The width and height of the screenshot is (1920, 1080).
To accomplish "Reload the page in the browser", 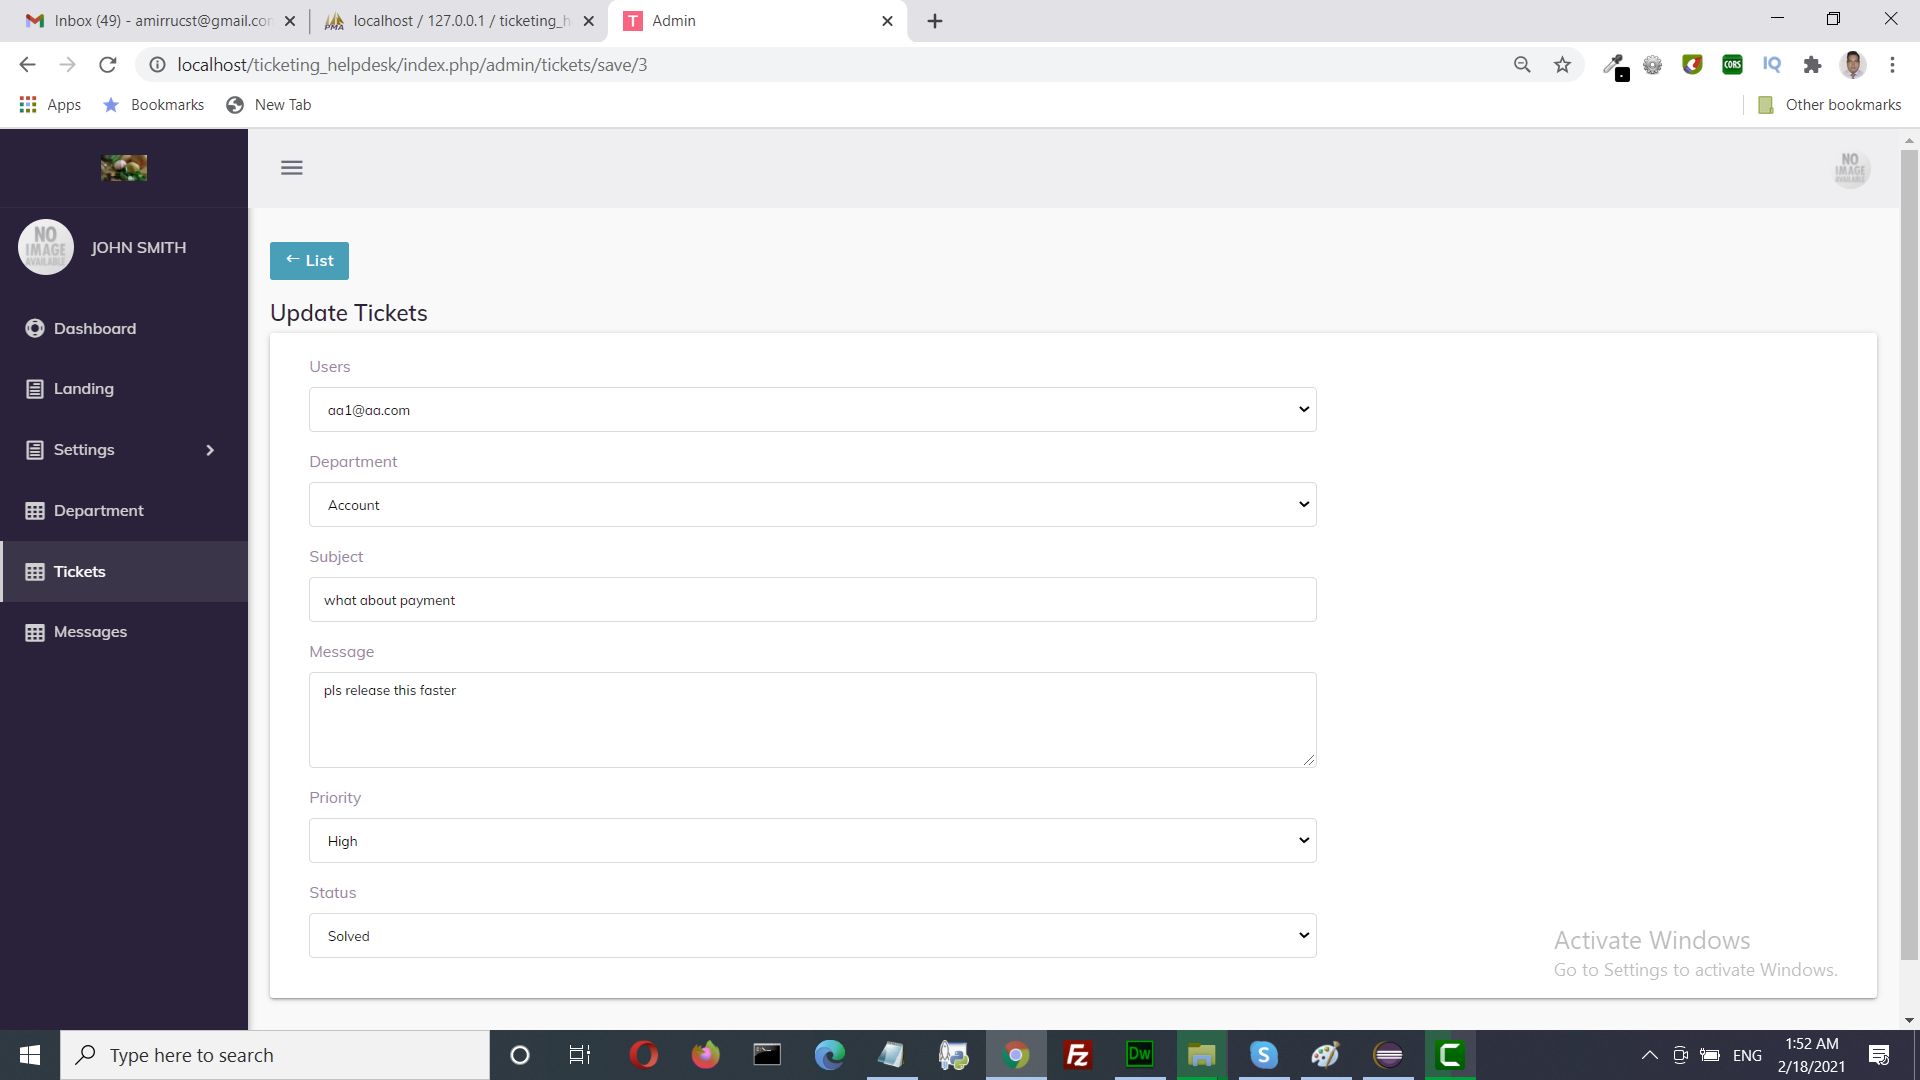I will pyautogui.click(x=108, y=65).
